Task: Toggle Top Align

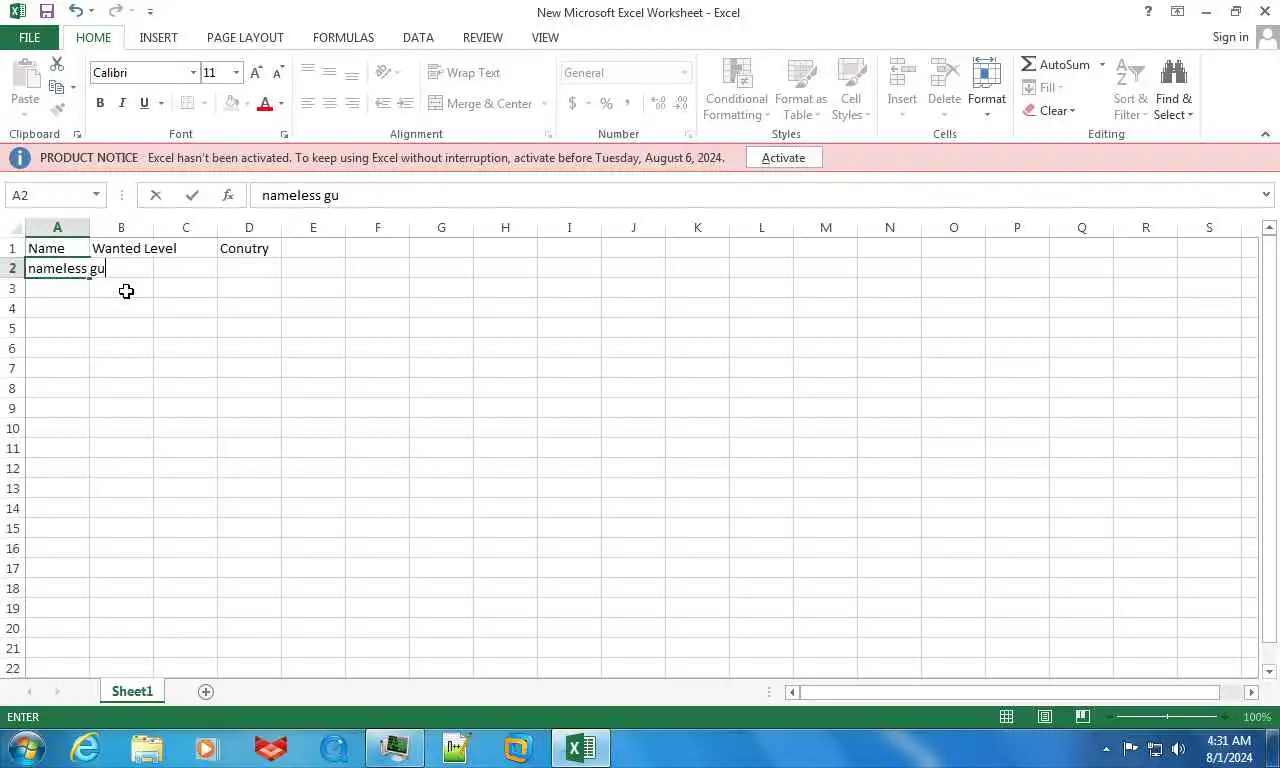Action: 308,73
